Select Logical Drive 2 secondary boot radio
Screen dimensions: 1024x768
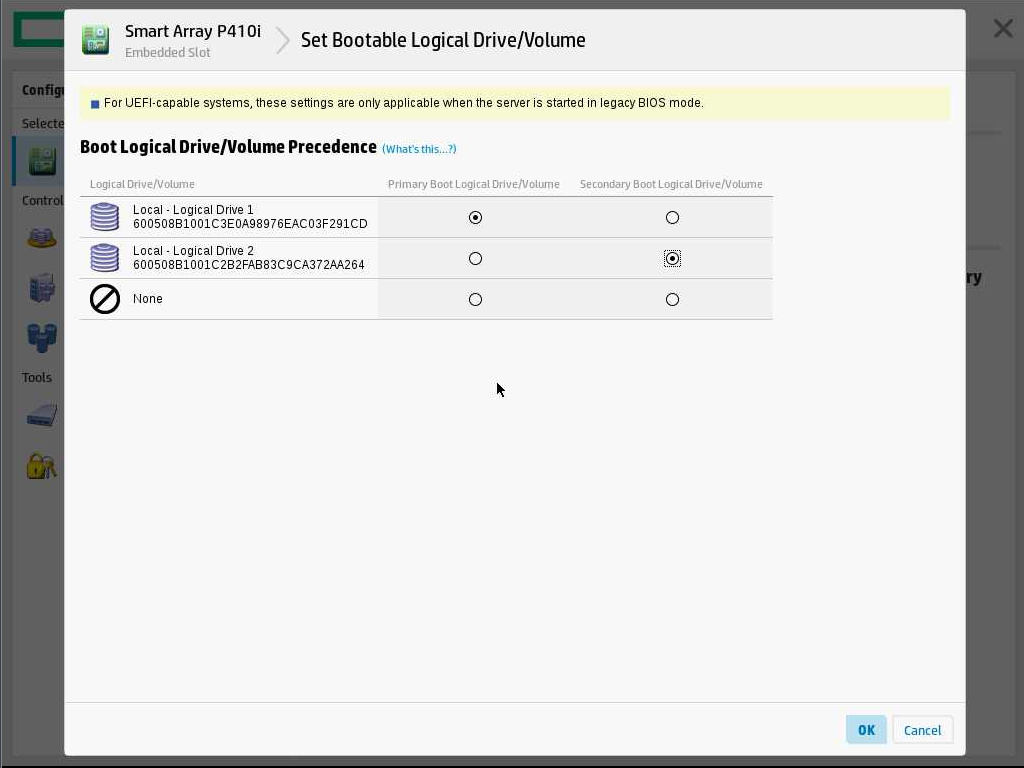pyautogui.click(x=672, y=259)
